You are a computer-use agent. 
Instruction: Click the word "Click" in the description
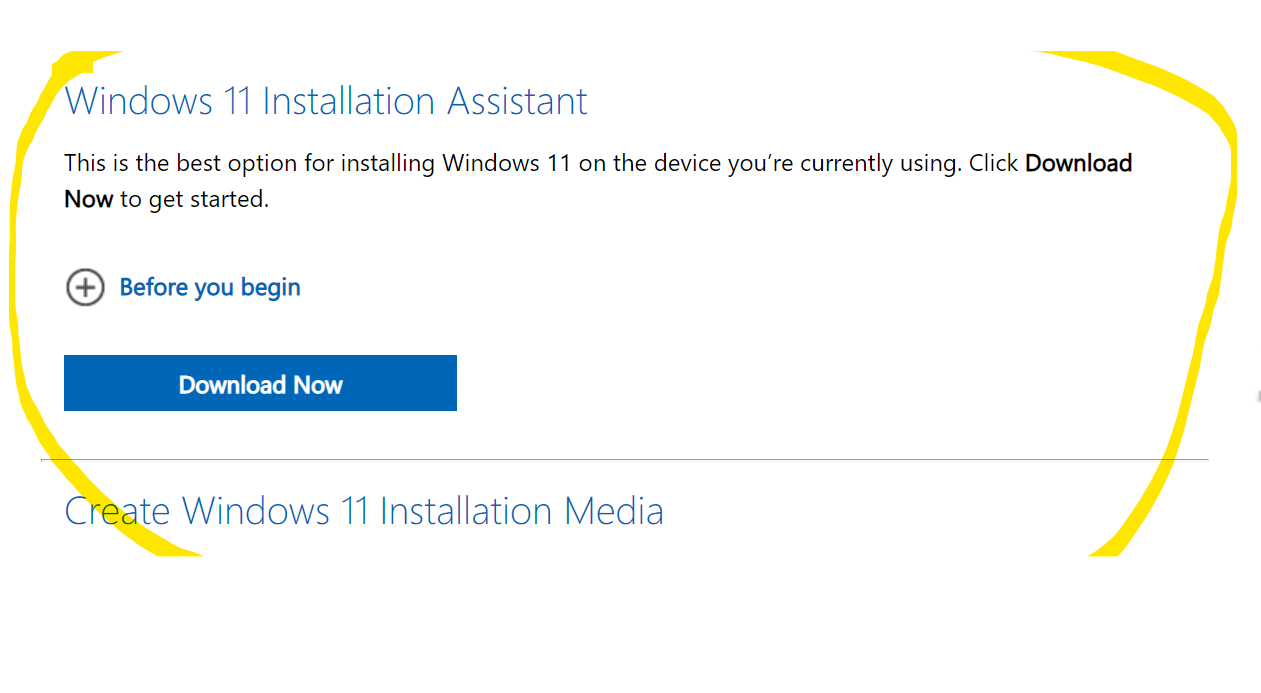(994, 163)
